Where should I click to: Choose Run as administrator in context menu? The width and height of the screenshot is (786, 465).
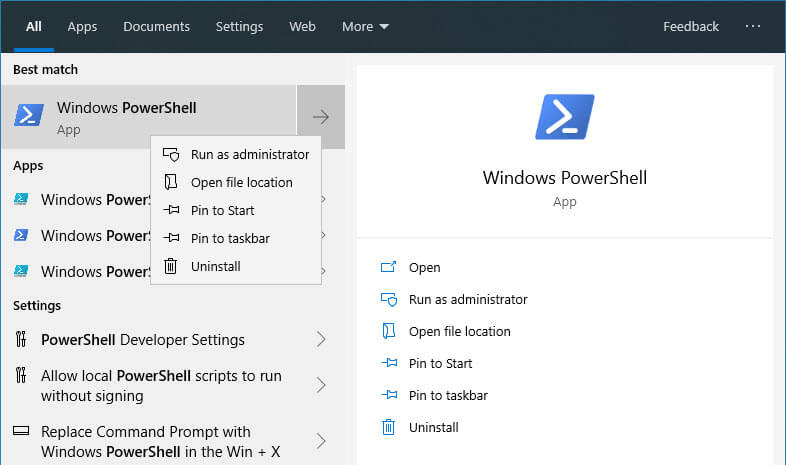pos(236,154)
